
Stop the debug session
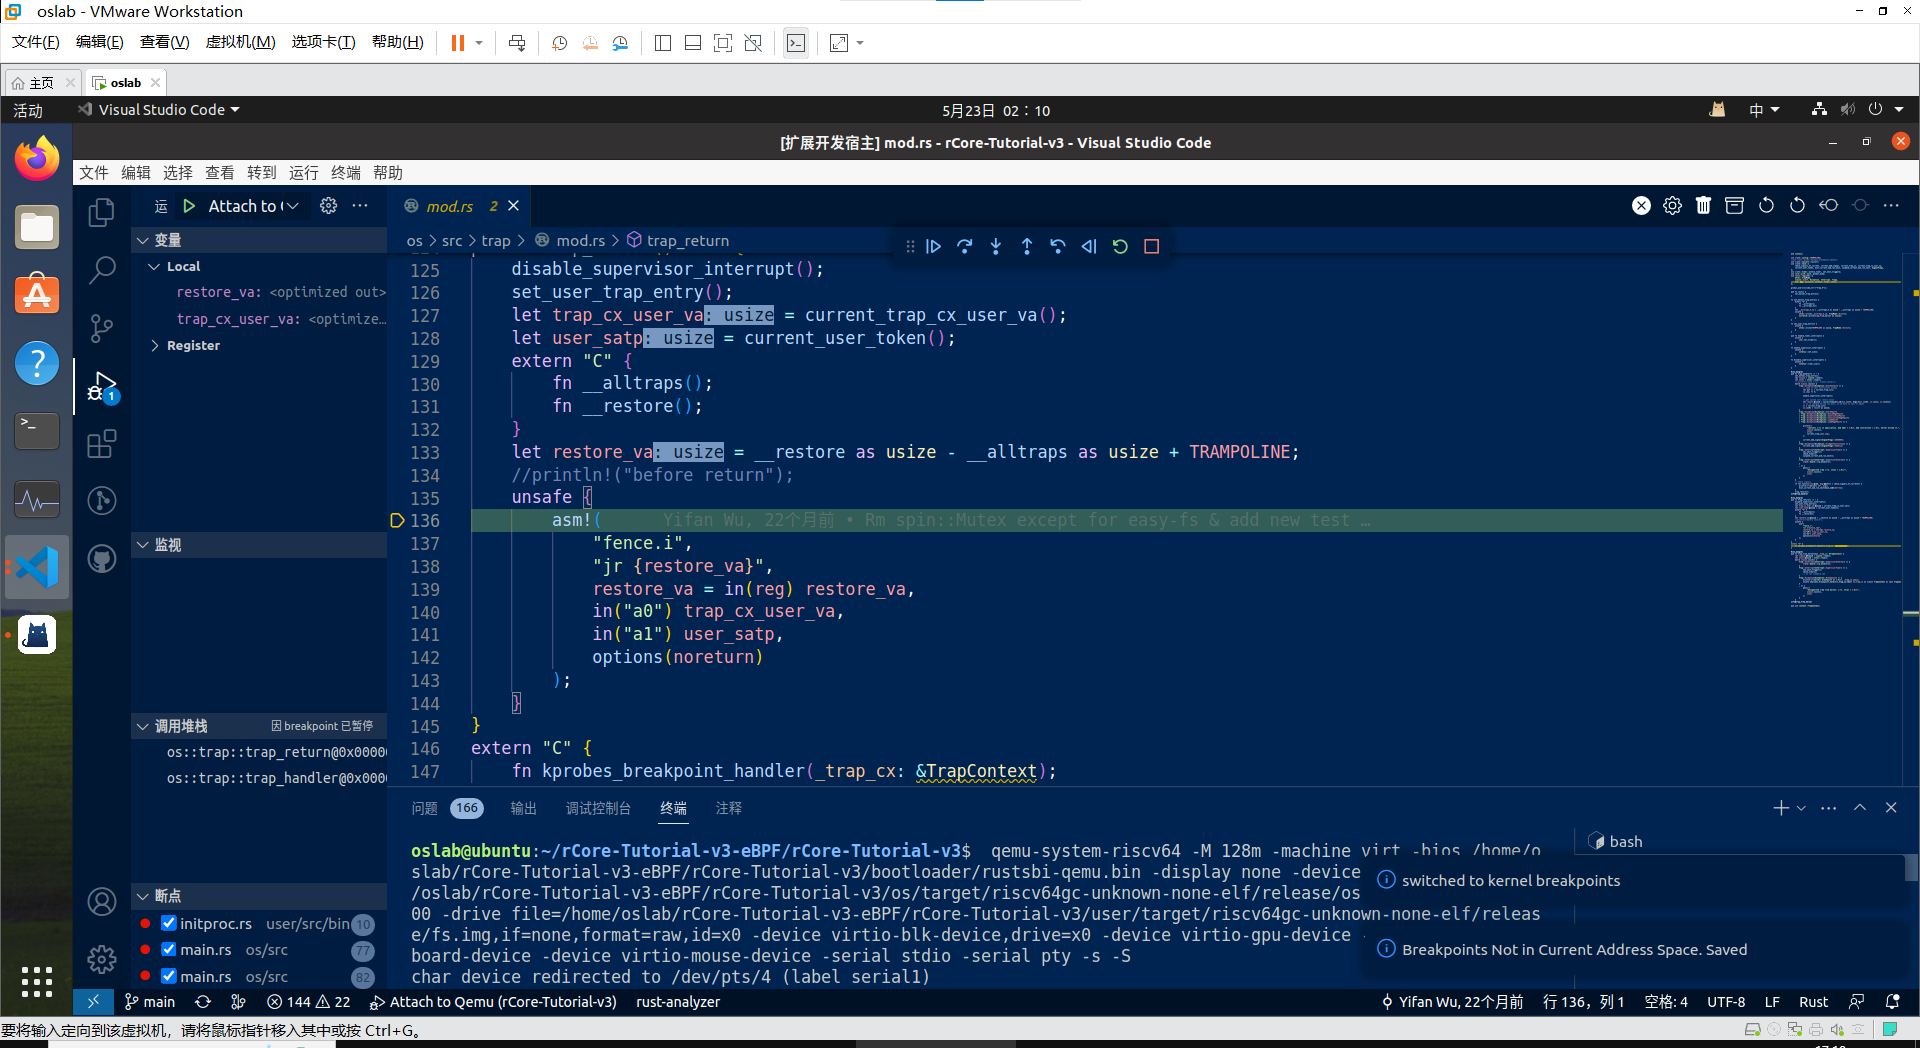(1151, 246)
